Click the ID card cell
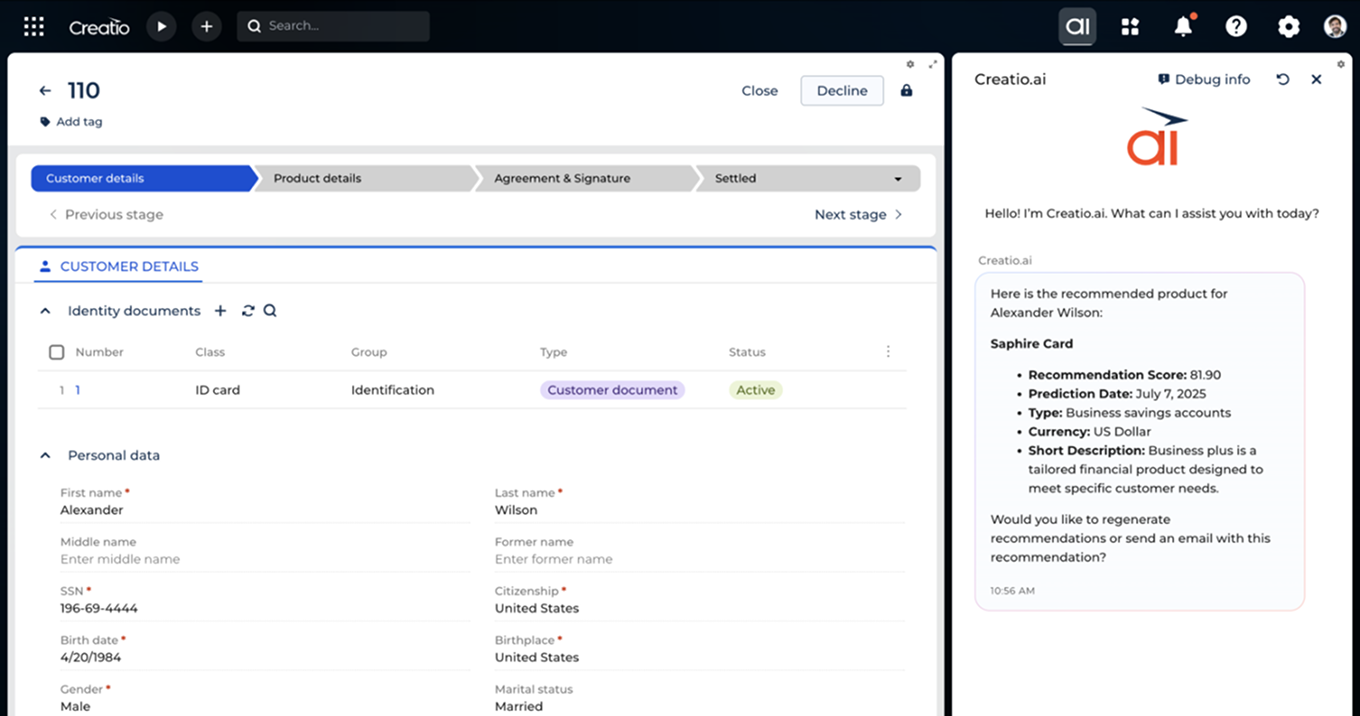The height and width of the screenshot is (716, 1360). (218, 390)
